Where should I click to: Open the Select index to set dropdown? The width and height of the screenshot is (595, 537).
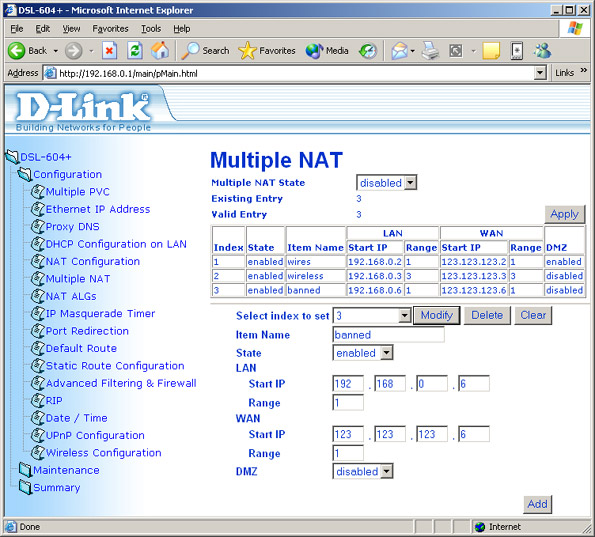405,315
